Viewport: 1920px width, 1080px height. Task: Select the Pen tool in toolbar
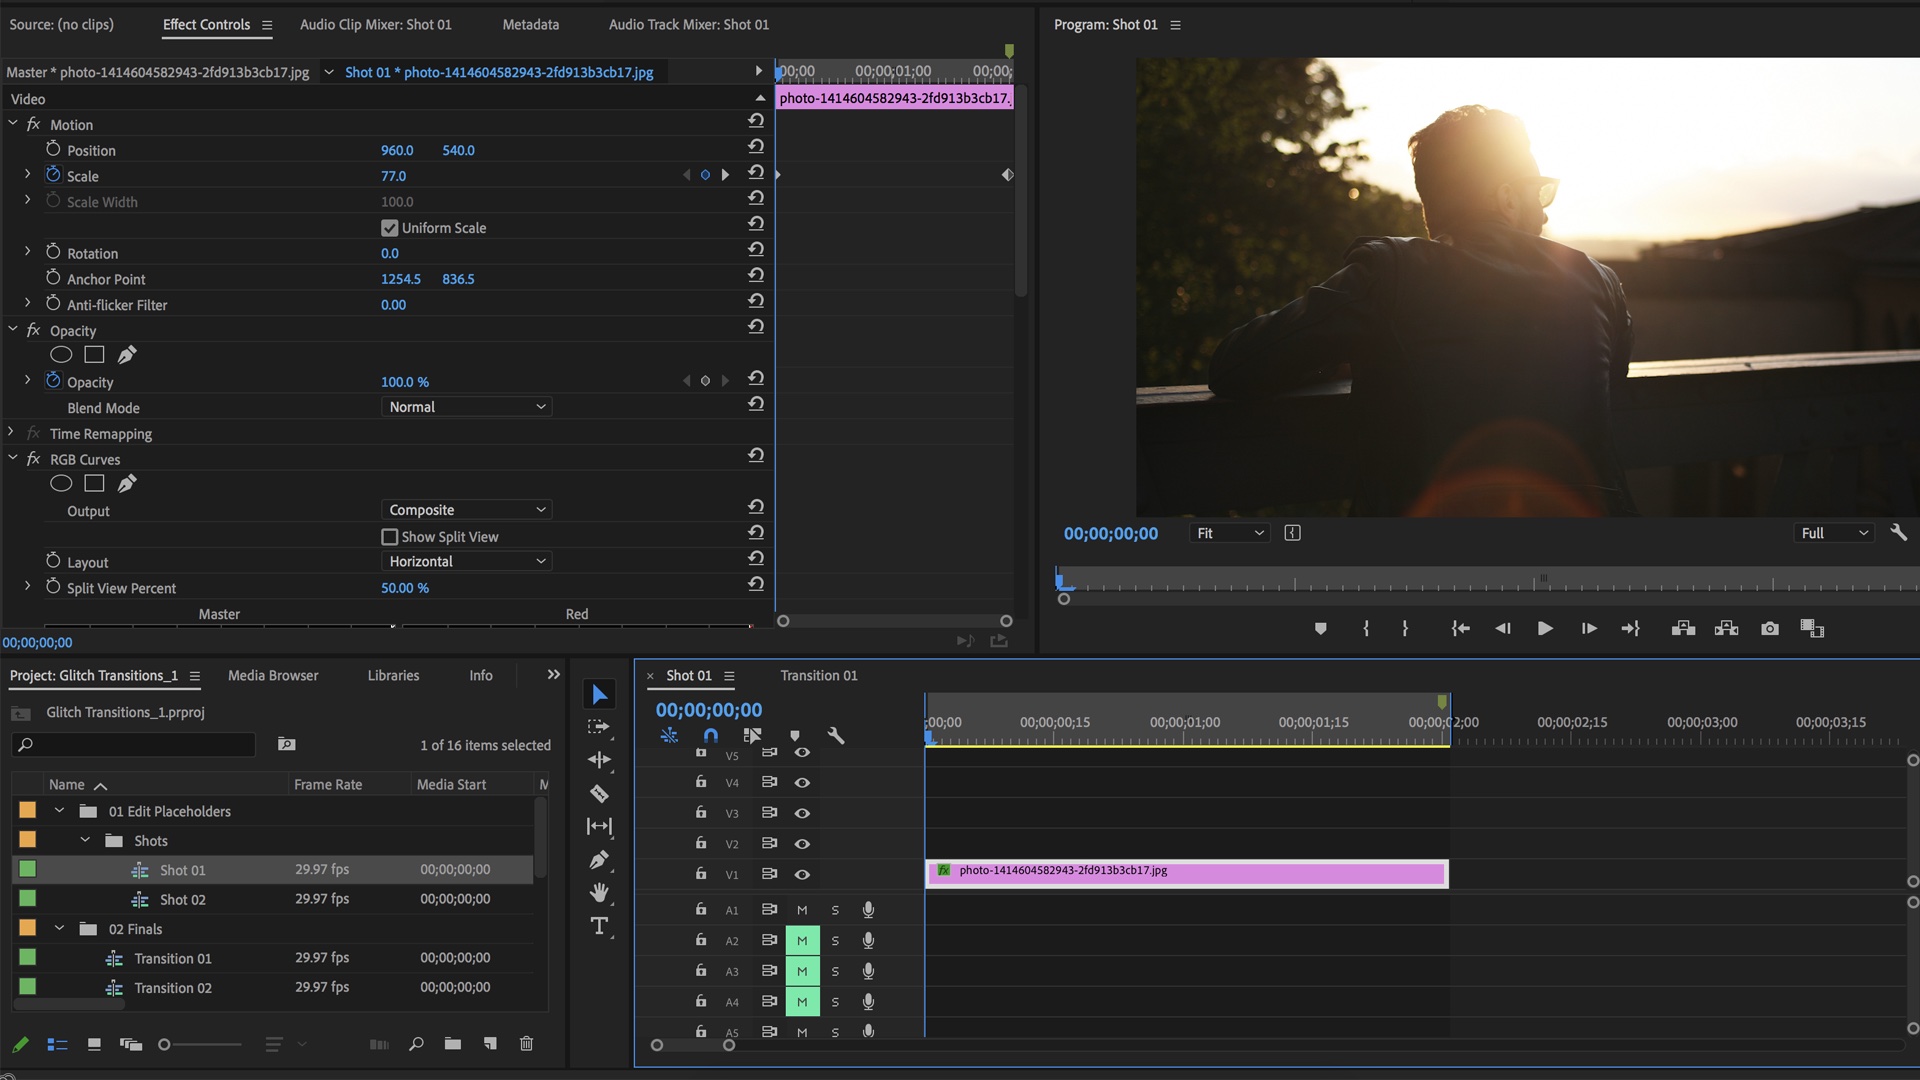597,858
